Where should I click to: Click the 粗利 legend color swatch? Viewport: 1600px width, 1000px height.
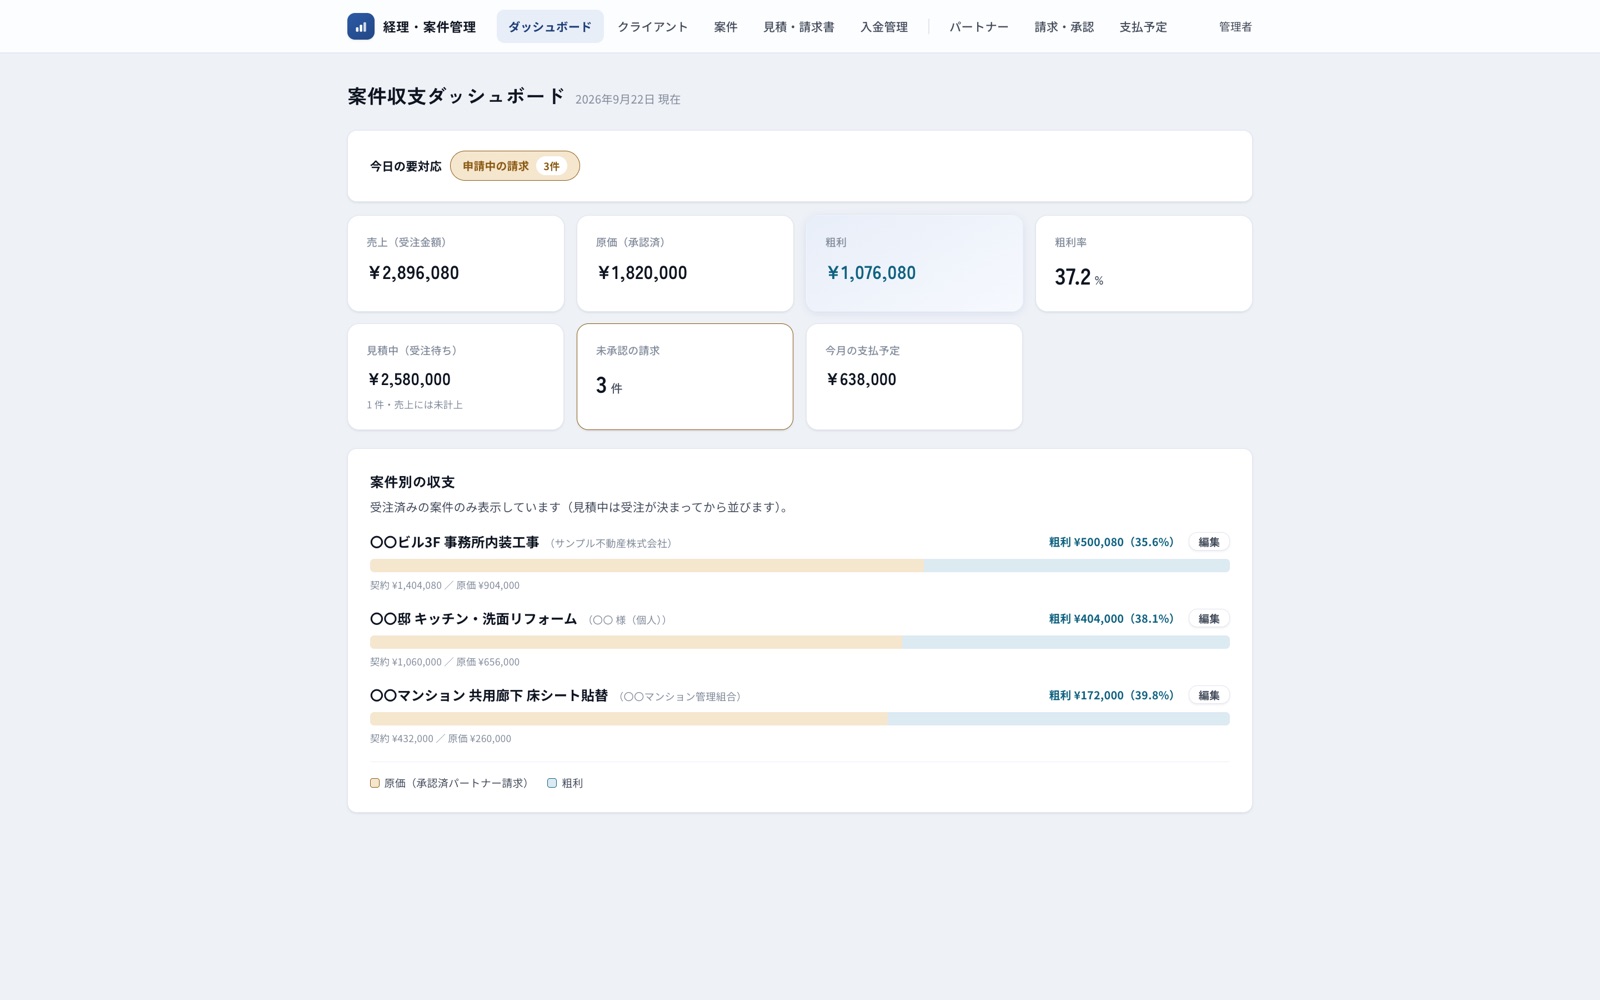(552, 783)
